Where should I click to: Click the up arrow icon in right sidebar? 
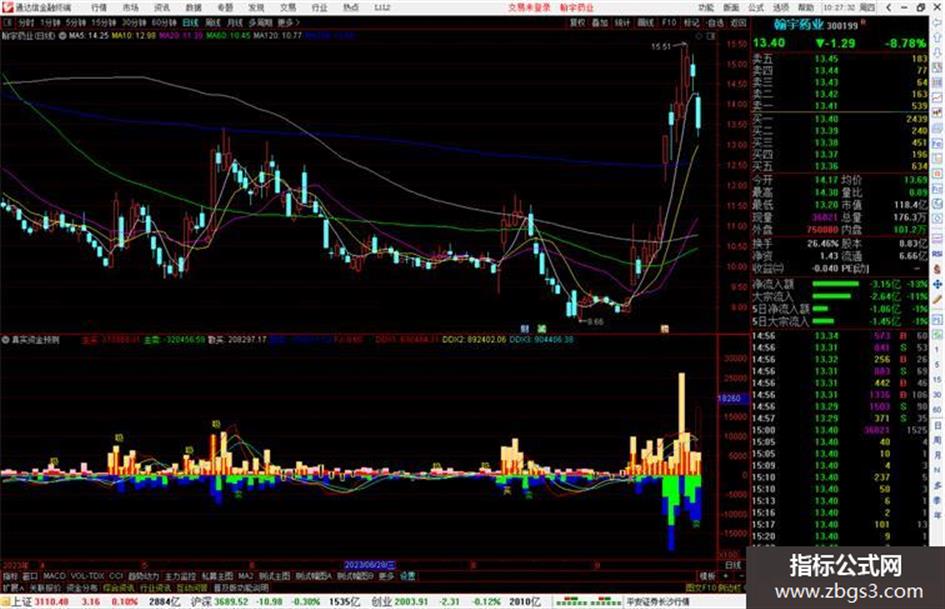[938, 37]
